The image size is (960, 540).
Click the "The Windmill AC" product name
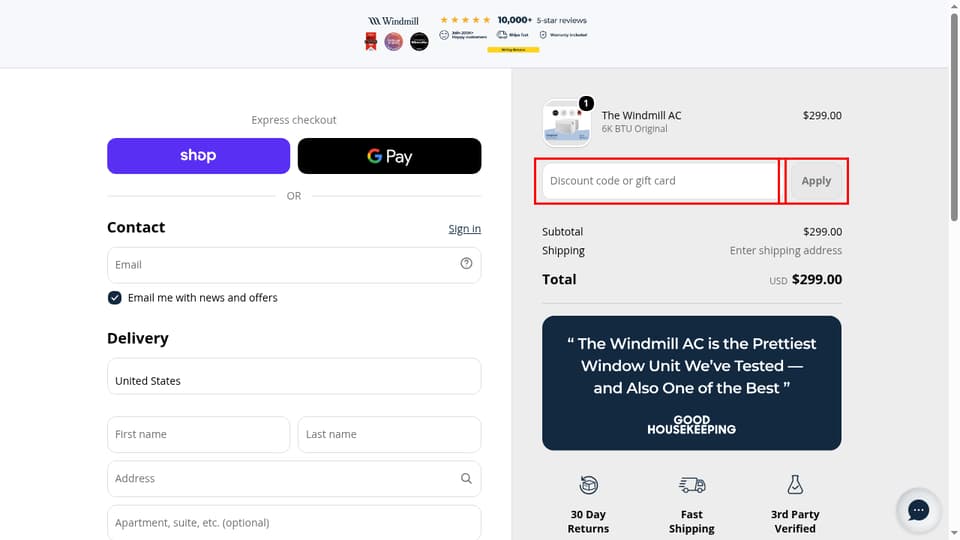[641, 115]
